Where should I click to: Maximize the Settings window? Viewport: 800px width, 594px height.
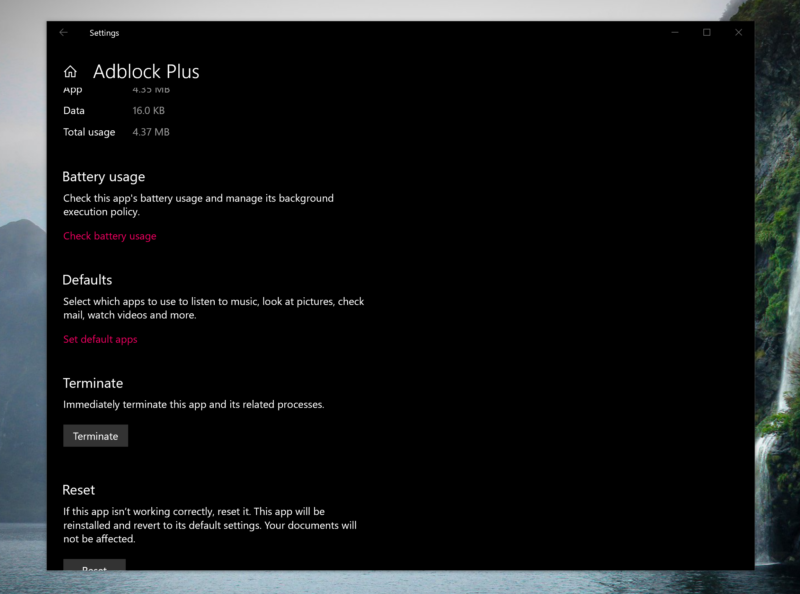pyautogui.click(x=707, y=32)
